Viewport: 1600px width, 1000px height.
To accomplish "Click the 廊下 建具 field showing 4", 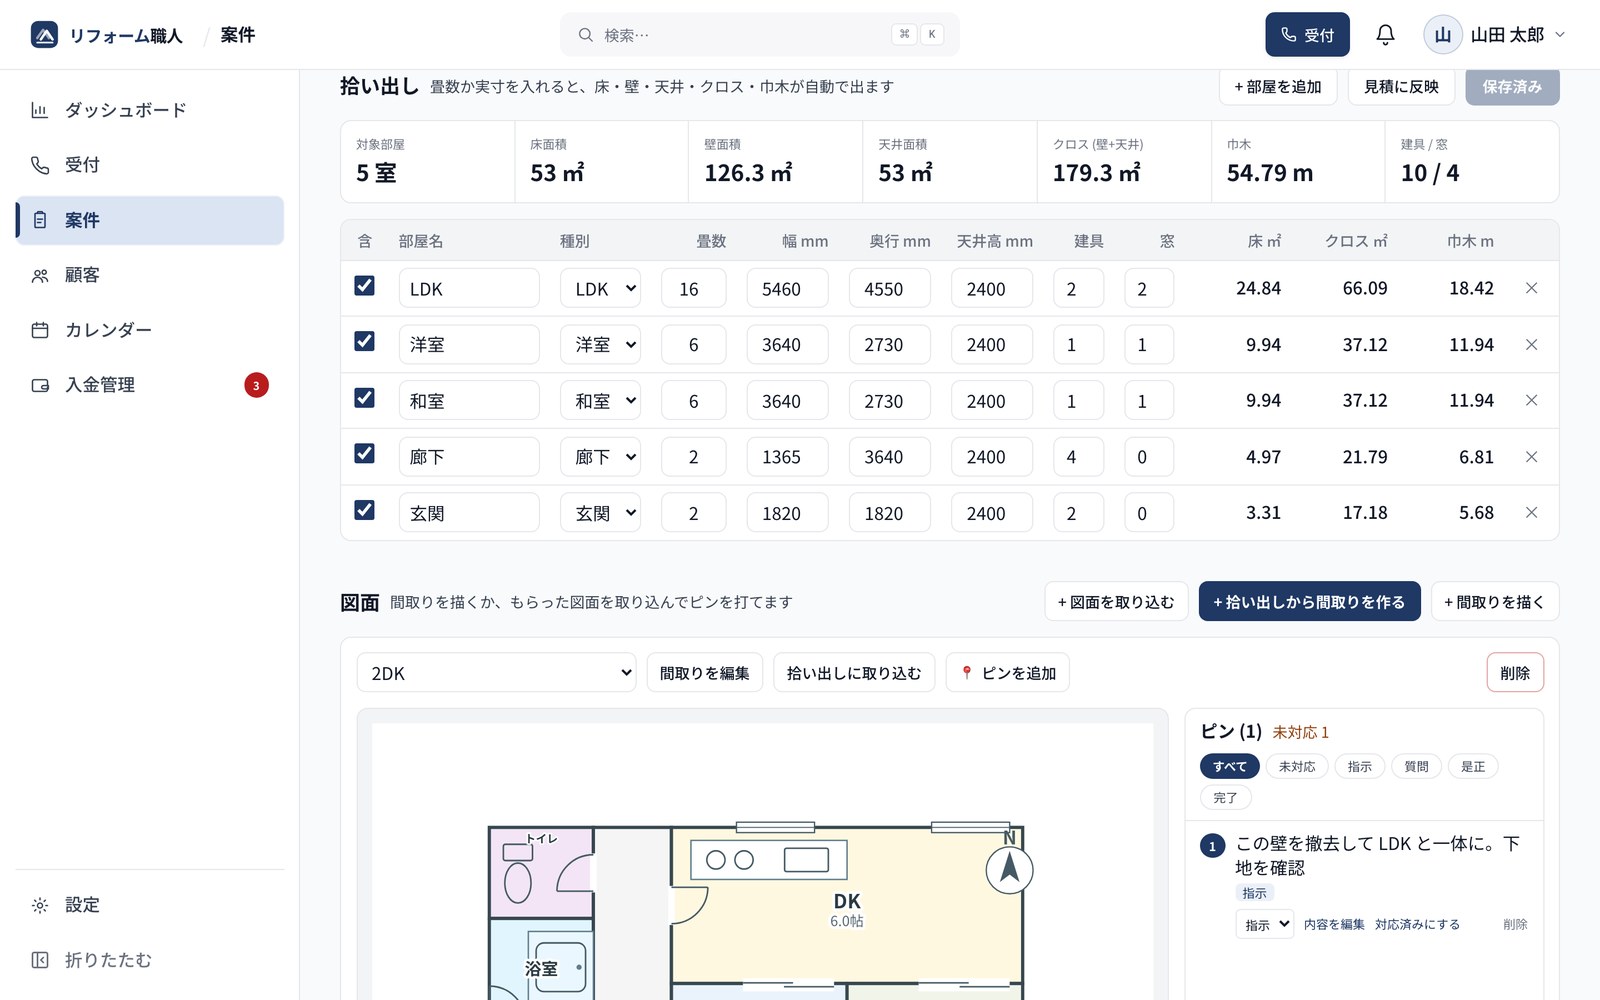I will 1078,456.
